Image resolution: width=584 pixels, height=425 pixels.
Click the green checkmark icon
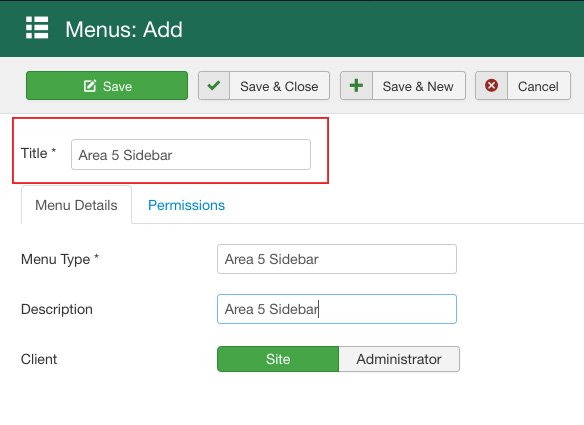tap(214, 86)
